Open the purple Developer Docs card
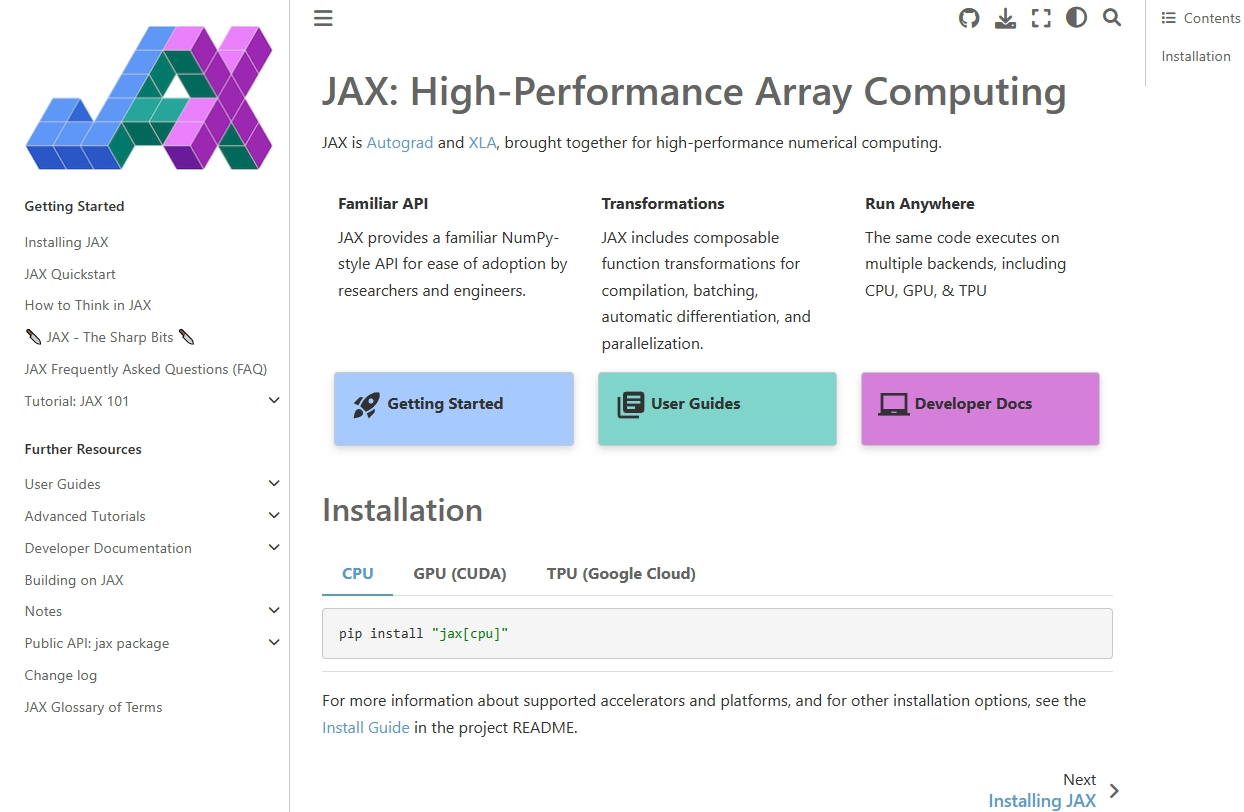 (980, 409)
